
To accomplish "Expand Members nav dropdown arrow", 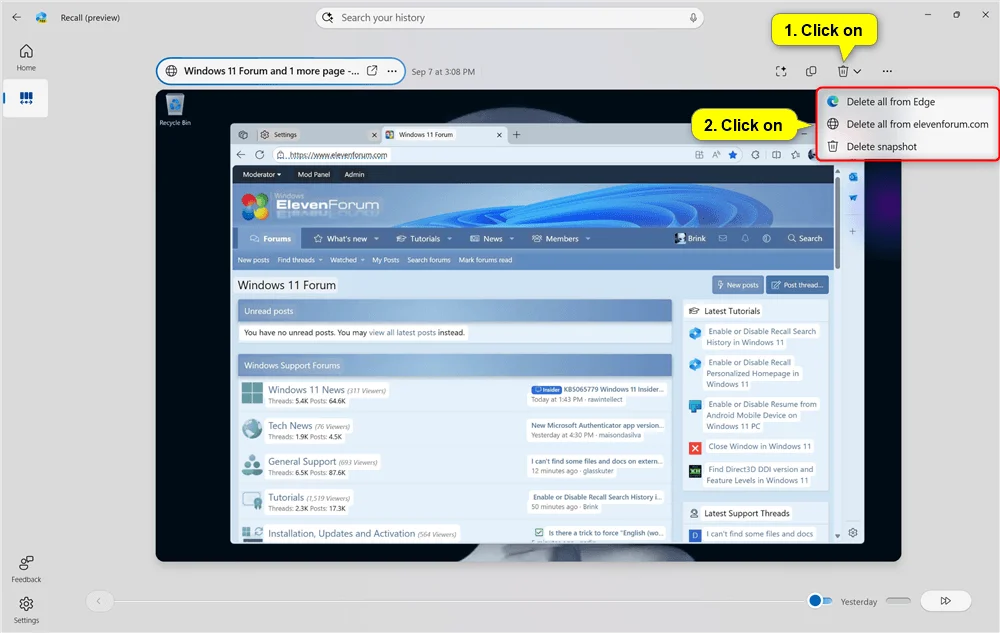I will [x=588, y=238].
